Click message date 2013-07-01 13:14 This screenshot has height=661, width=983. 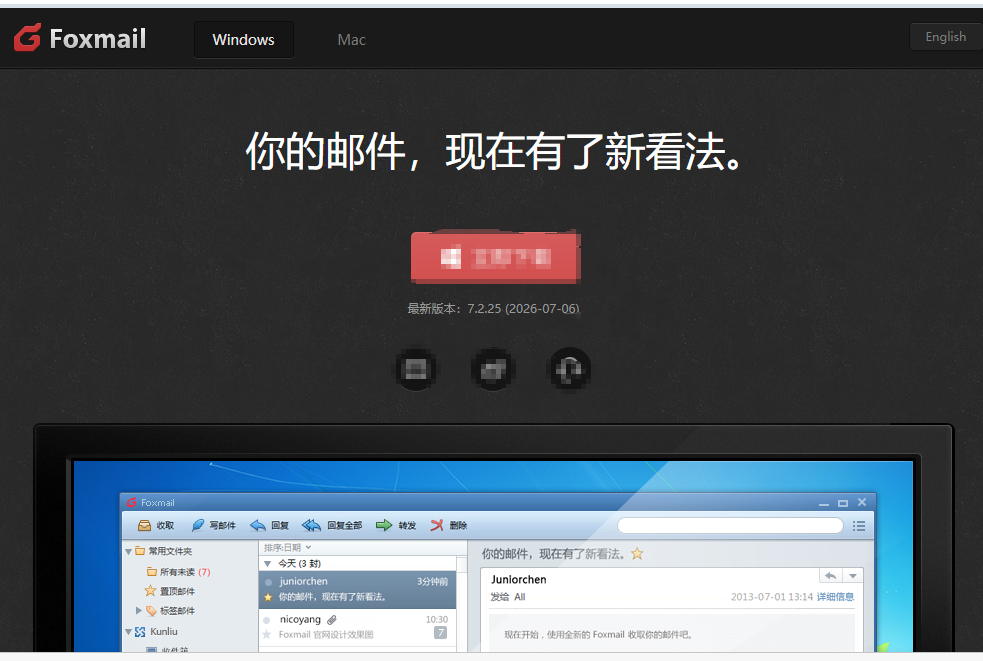(x=772, y=597)
